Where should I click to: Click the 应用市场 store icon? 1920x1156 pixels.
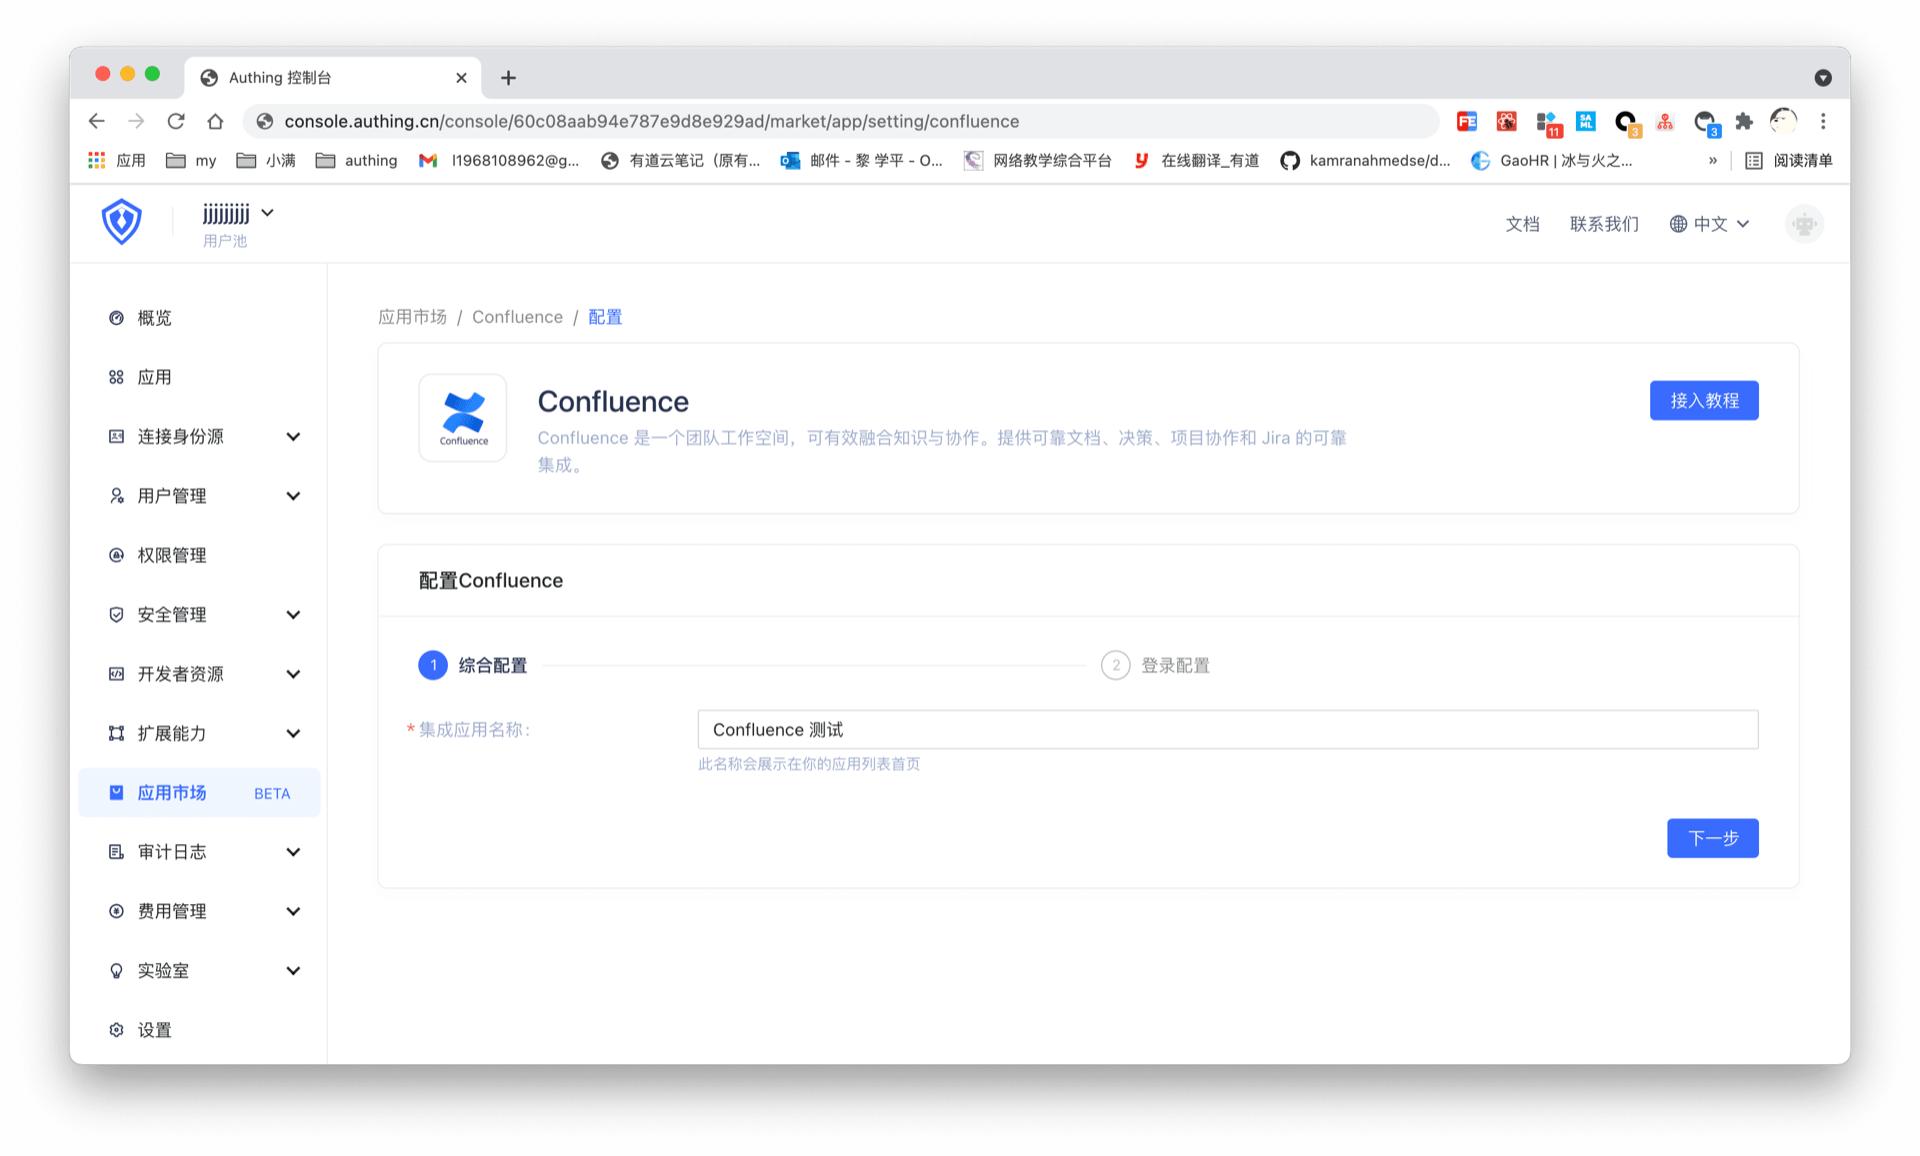(116, 793)
